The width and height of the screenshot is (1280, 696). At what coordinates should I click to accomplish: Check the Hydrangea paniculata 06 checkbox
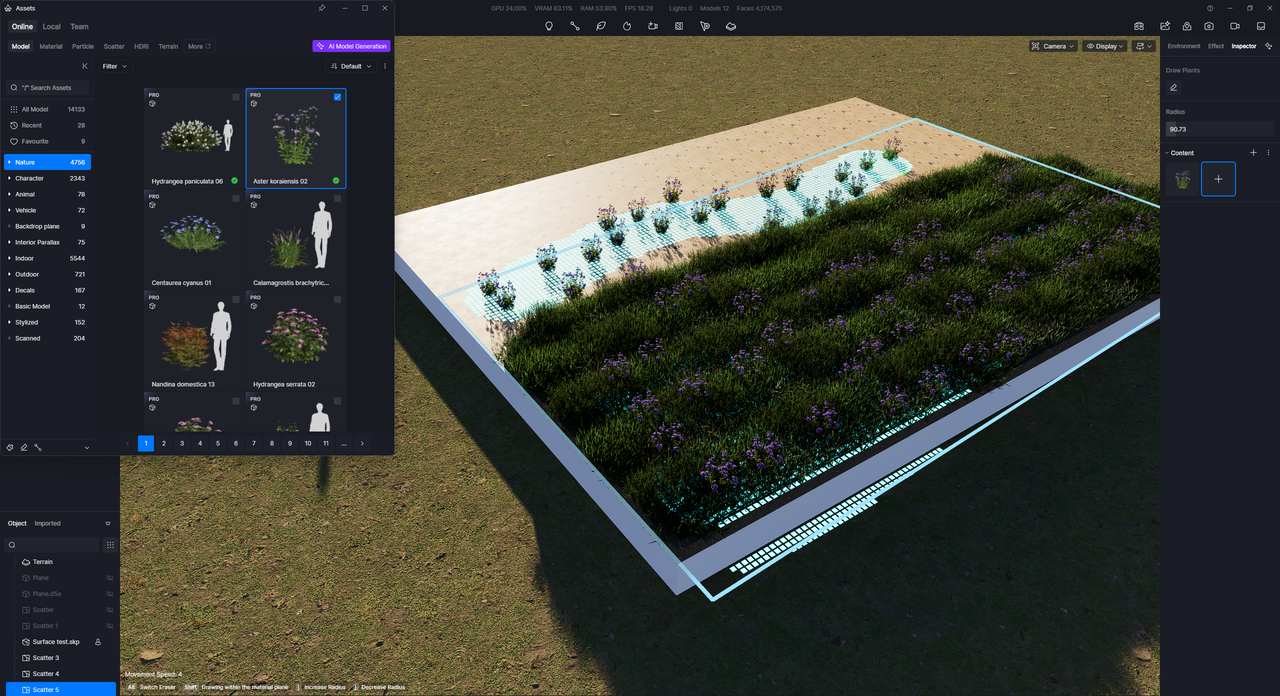pyautogui.click(x=236, y=97)
